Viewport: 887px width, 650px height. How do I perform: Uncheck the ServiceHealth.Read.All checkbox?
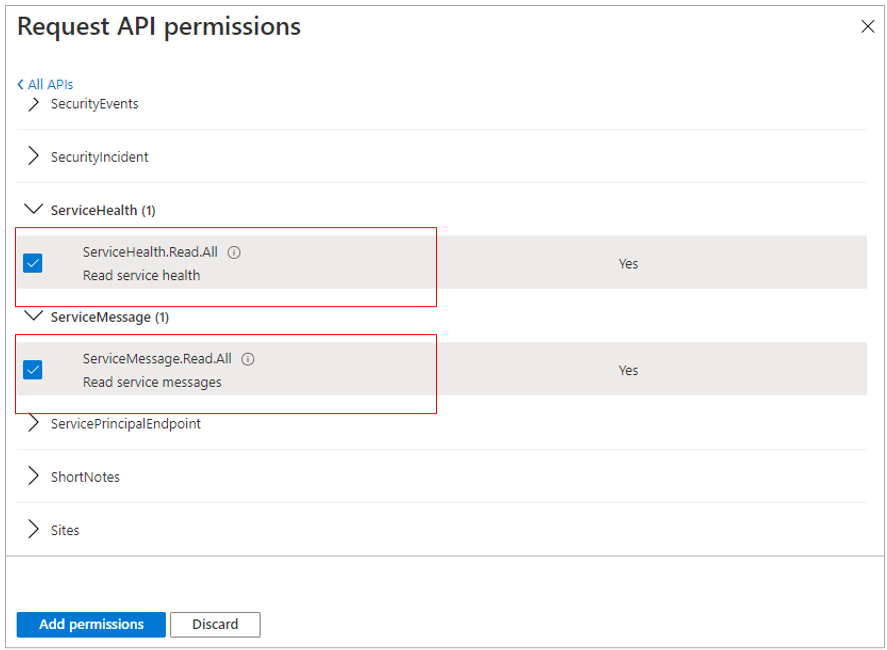click(33, 263)
